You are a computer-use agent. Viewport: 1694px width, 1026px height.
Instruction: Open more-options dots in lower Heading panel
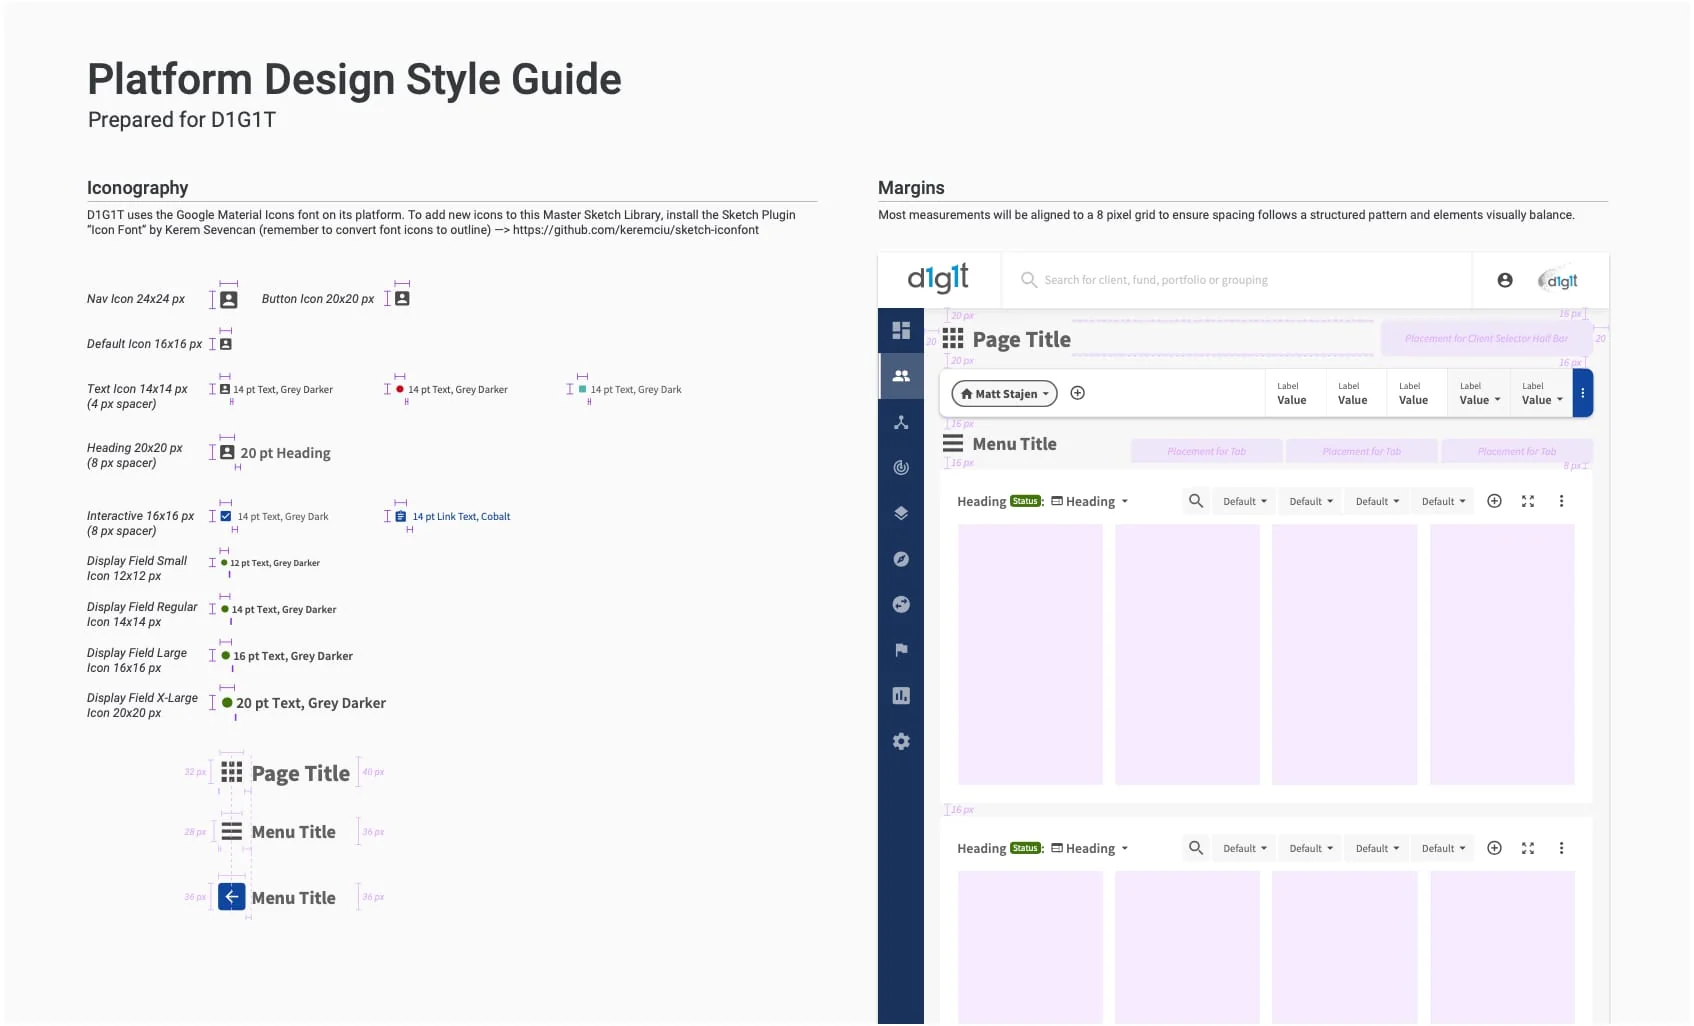[1561, 848]
